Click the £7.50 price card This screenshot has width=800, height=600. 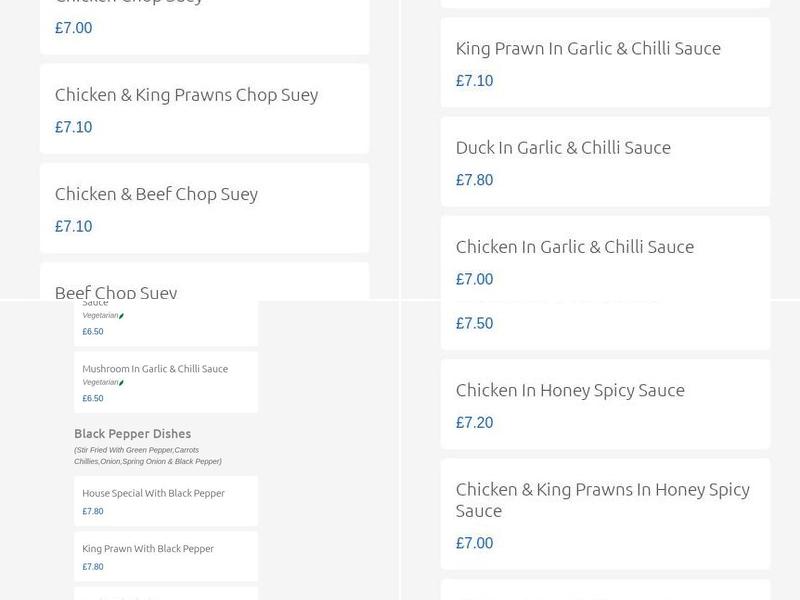coord(474,324)
